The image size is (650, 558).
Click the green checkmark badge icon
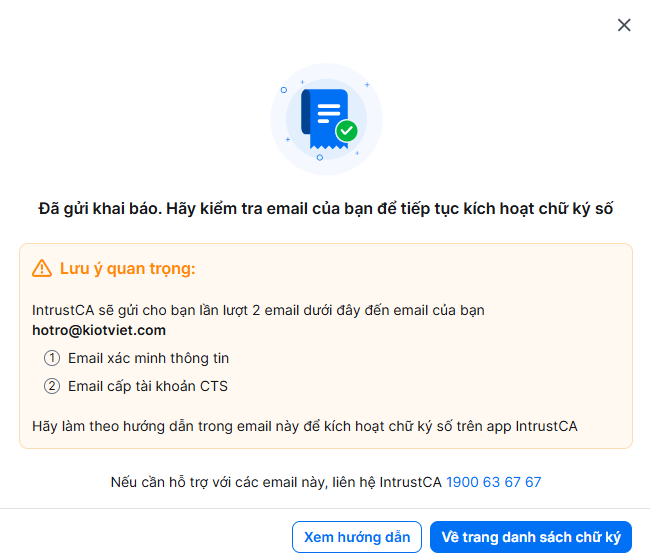click(347, 131)
